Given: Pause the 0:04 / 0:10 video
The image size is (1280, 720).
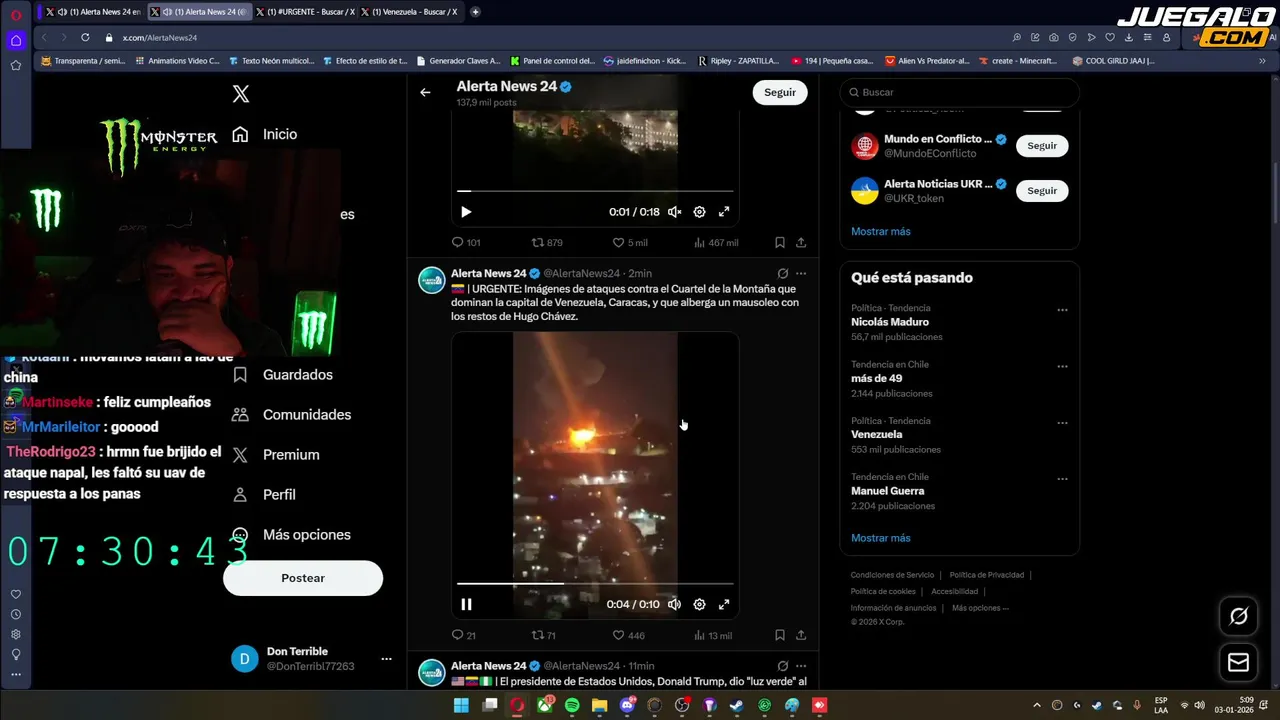Looking at the screenshot, I should click(x=466, y=604).
